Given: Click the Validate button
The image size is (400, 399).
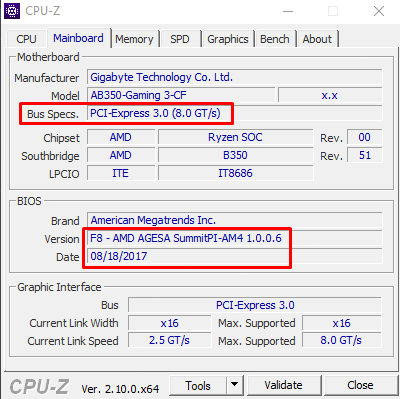Looking at the screenshot, I should point(283,385).
